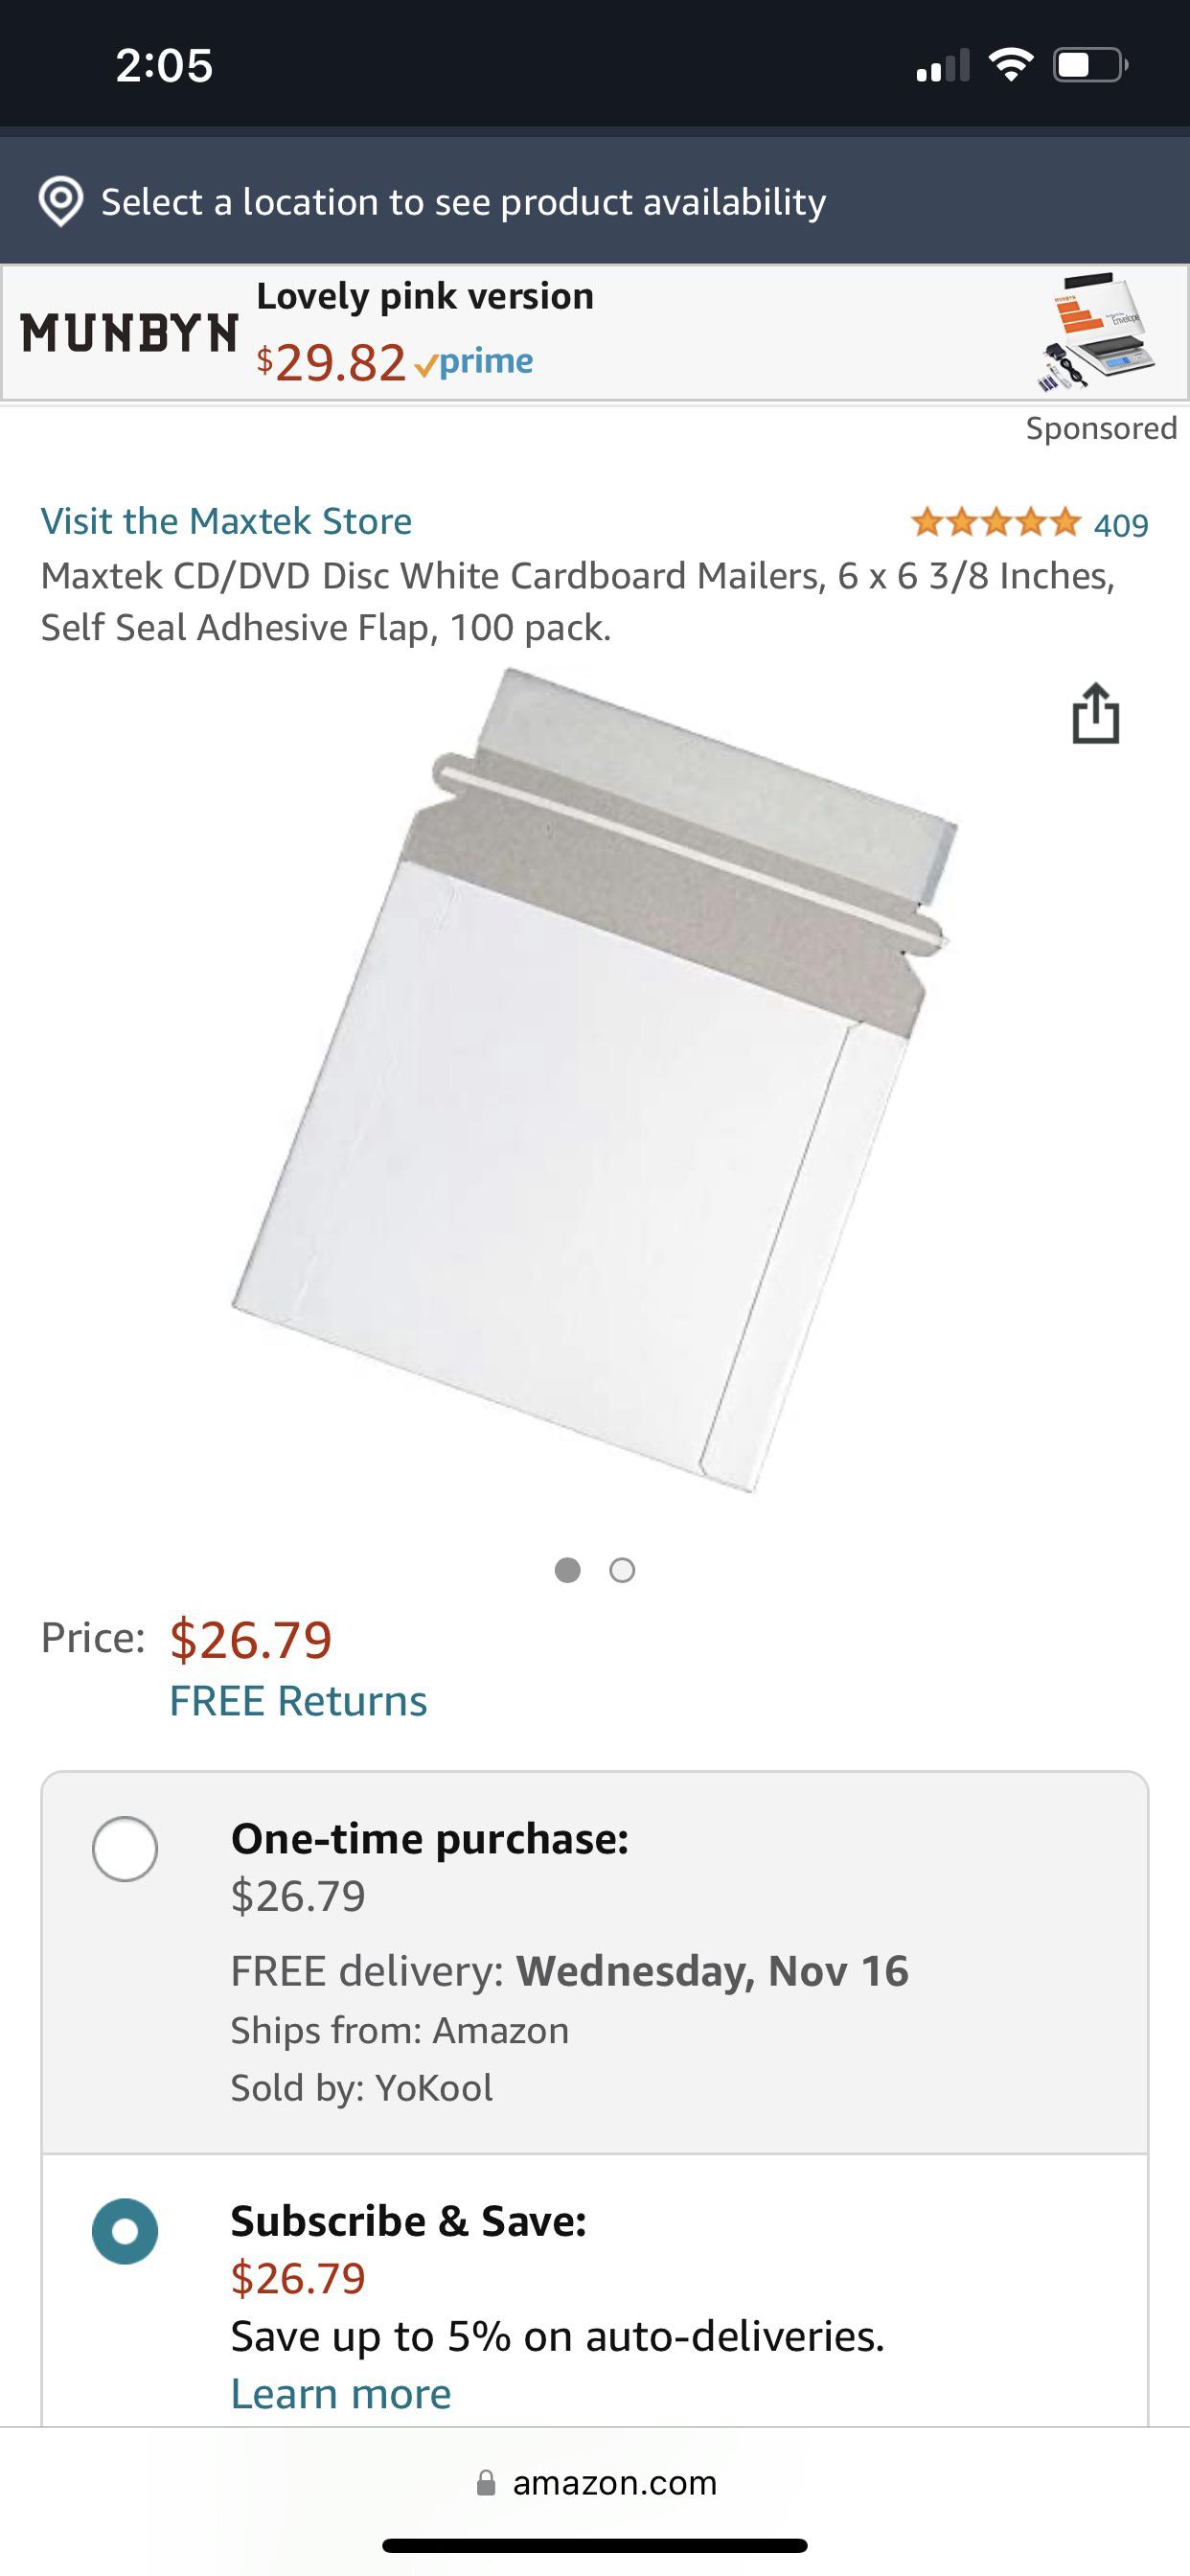Tap the orange star rating icons

pyautogui.click(x=994, y=521)
